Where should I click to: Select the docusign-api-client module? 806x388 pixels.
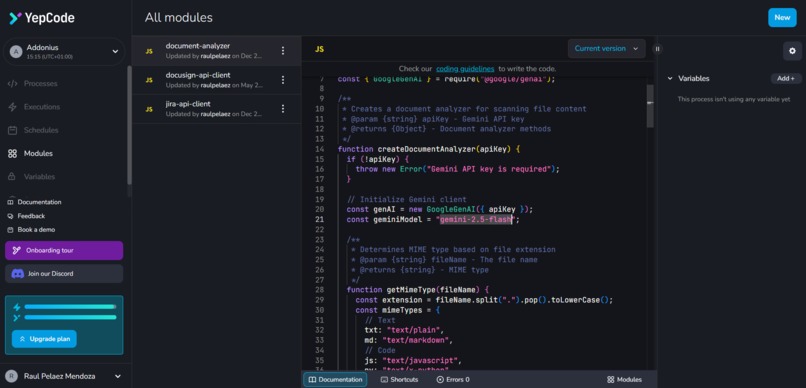click(x=216, y=80)
